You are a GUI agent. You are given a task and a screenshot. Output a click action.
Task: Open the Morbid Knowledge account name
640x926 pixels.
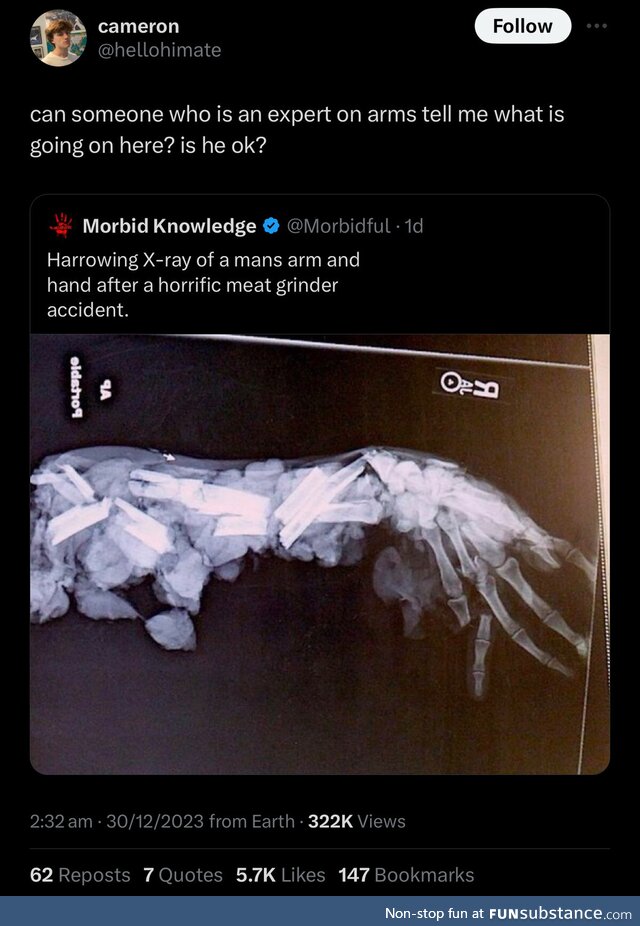click(x=169, y=226)
